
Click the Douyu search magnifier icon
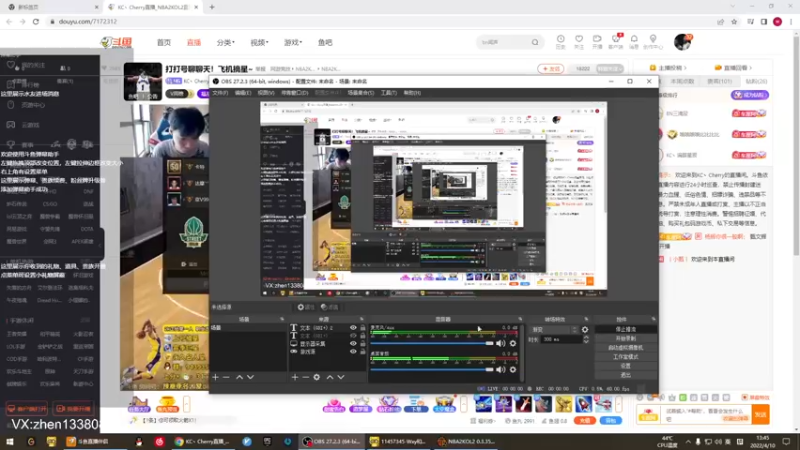click(x=535, y=42)
